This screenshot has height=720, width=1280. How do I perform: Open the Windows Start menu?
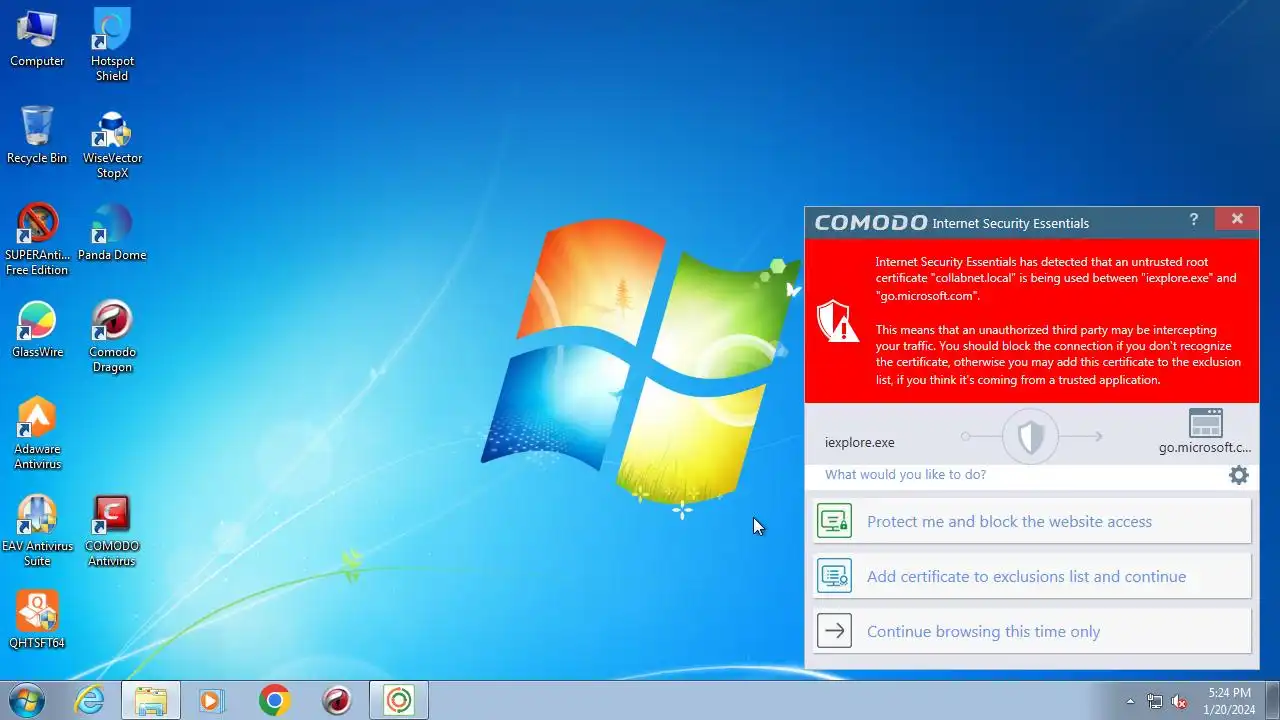(27, 700)
